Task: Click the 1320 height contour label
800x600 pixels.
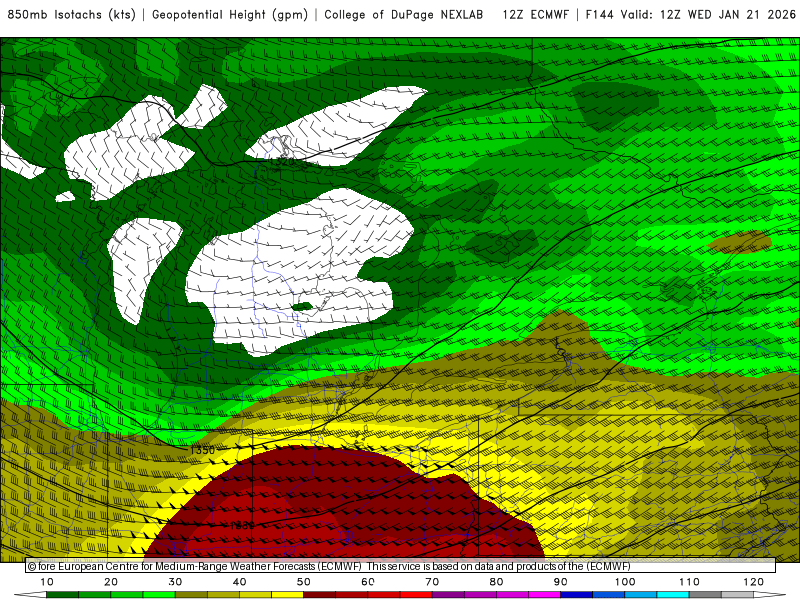Action: [x=282, y=162]
